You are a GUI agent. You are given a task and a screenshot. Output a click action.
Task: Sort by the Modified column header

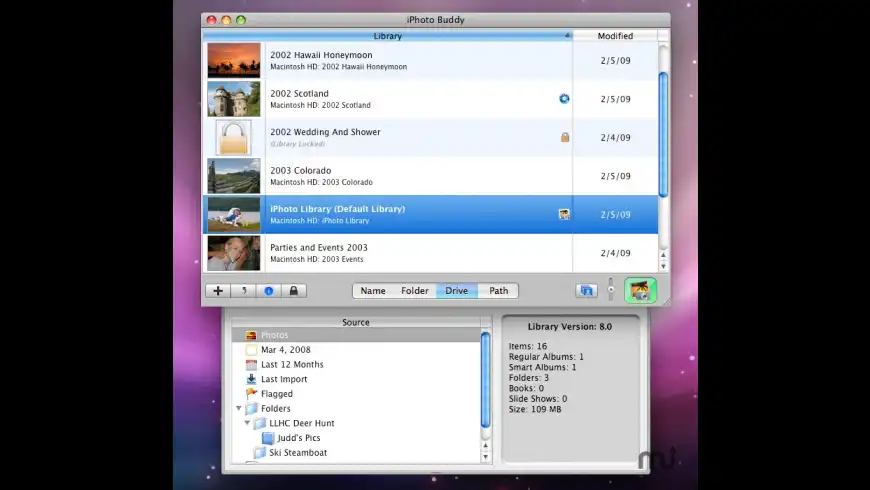click(615, 36)
